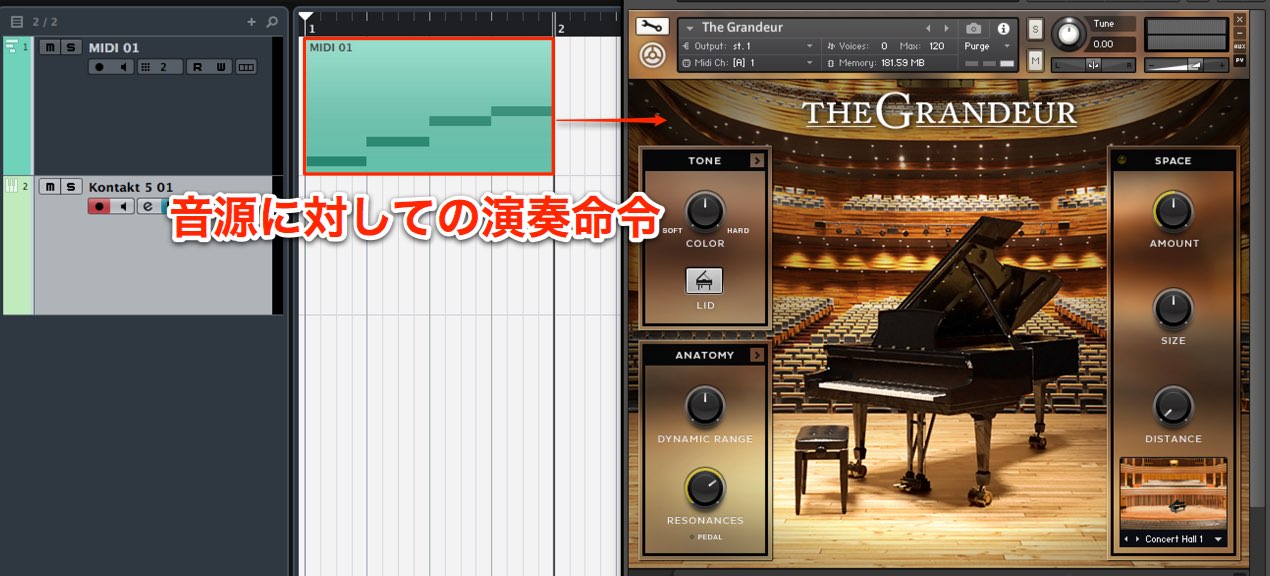
Task: Disable record on Kontakt 5 01 track
Action: tap(99, 206)
